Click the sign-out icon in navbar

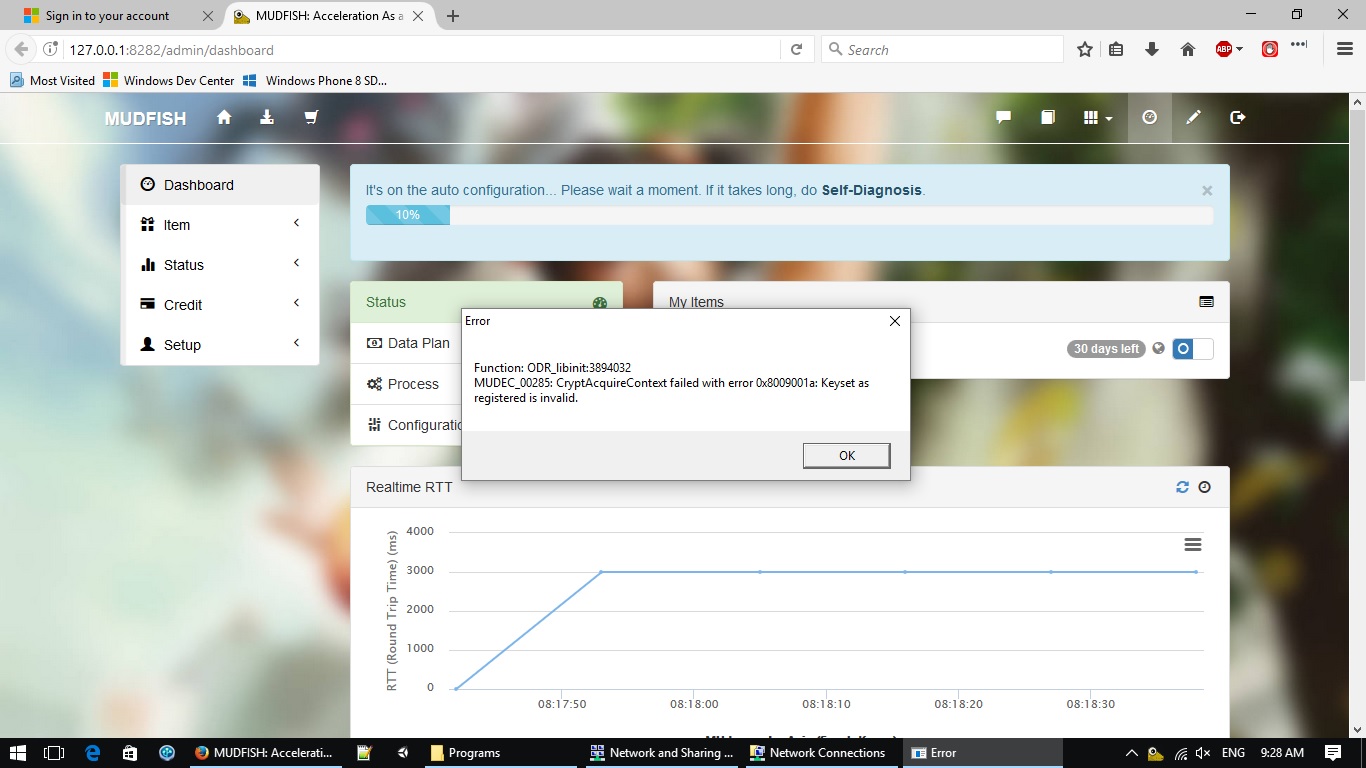[x=1237, y=117]
